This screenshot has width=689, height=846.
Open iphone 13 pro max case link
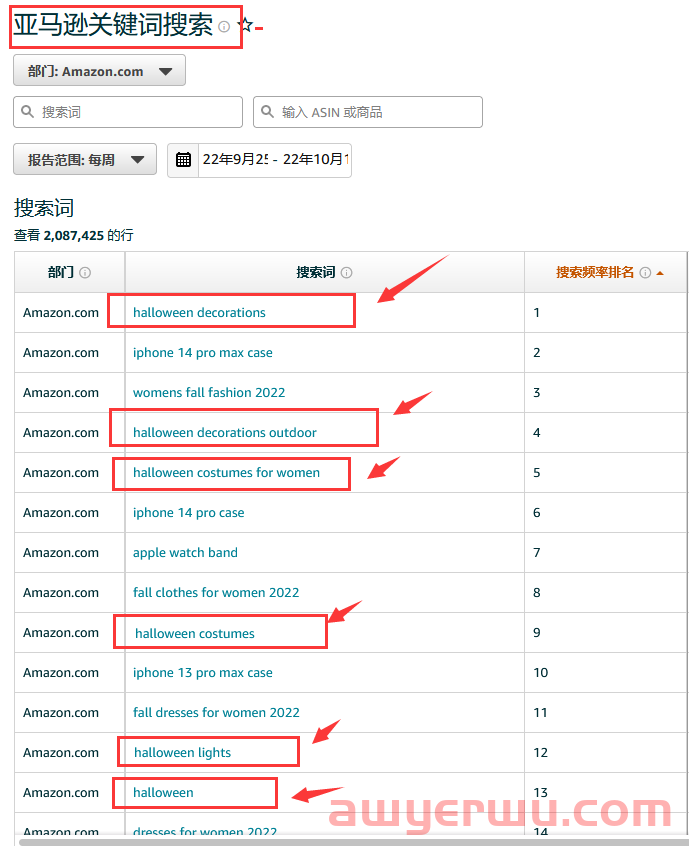pyautogui.click(x=202, y=673)
